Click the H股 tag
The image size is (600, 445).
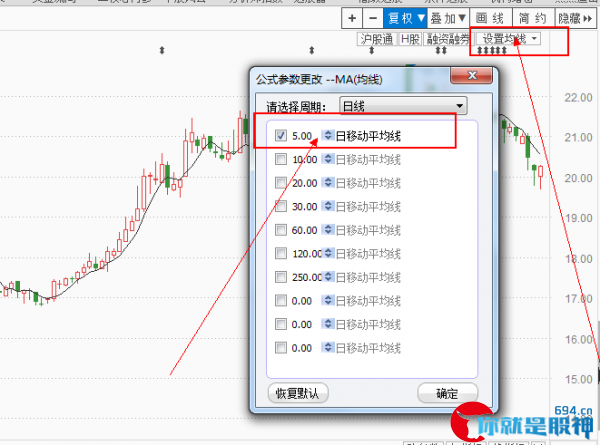tap(410, 39)
